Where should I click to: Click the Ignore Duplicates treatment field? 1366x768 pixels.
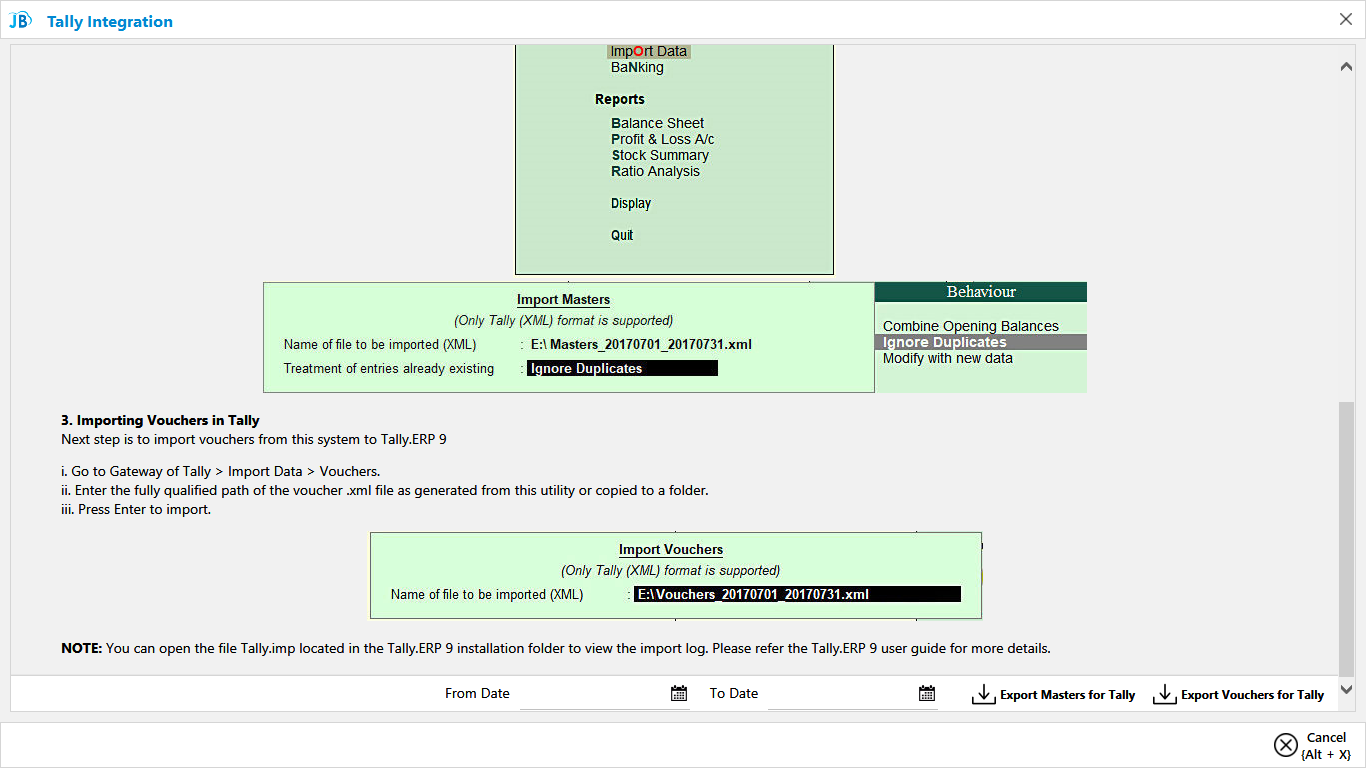point(622,368)
